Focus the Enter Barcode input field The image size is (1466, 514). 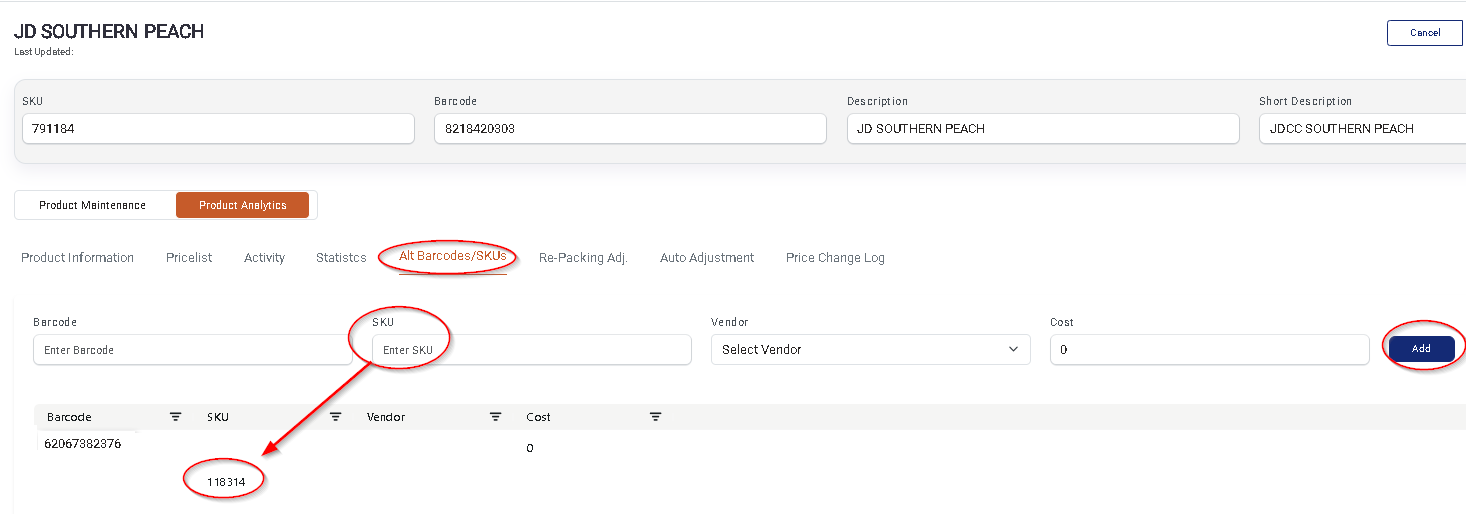(192, 349)
